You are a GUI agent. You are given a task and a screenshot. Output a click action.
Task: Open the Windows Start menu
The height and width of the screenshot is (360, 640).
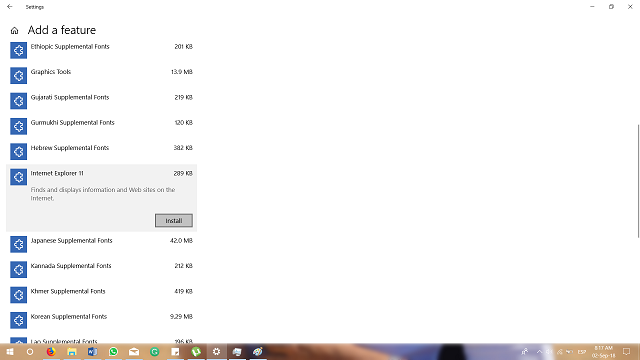[10, 352]
